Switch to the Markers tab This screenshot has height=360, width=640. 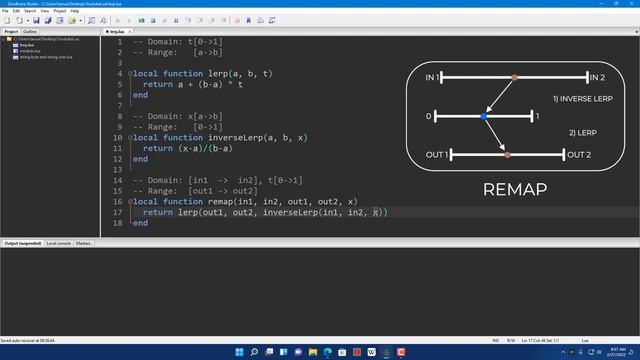point(83,243)
